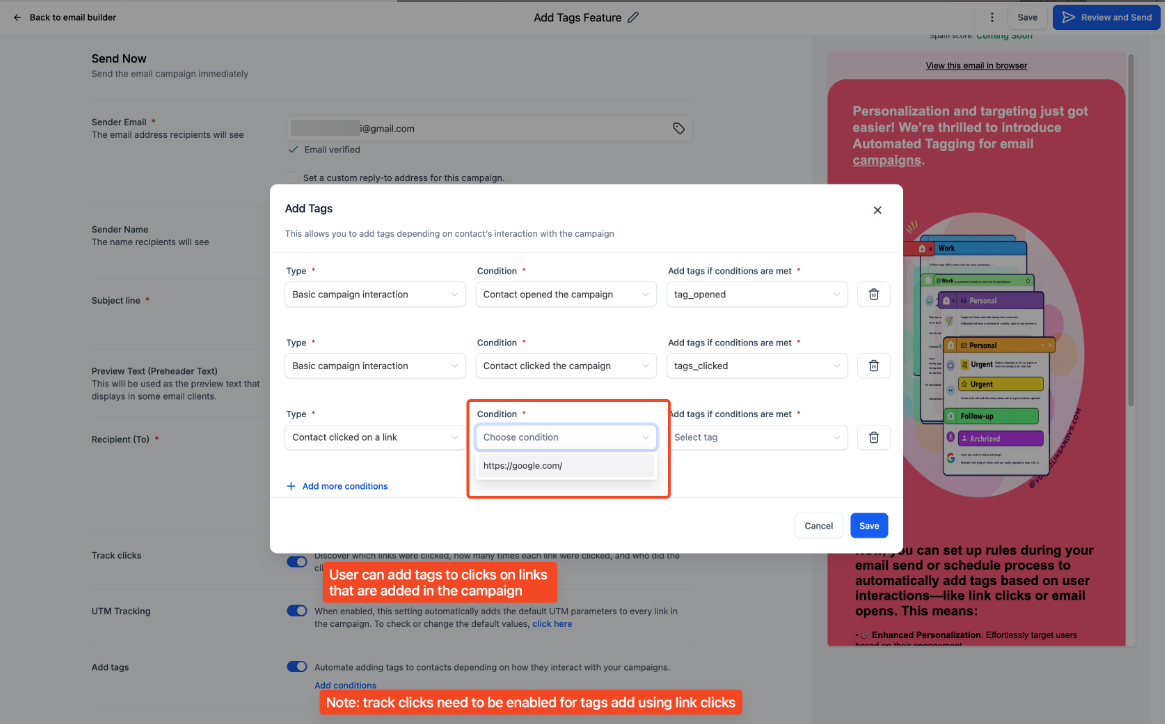Delete the tags_clicked condition row

point(873,366)
